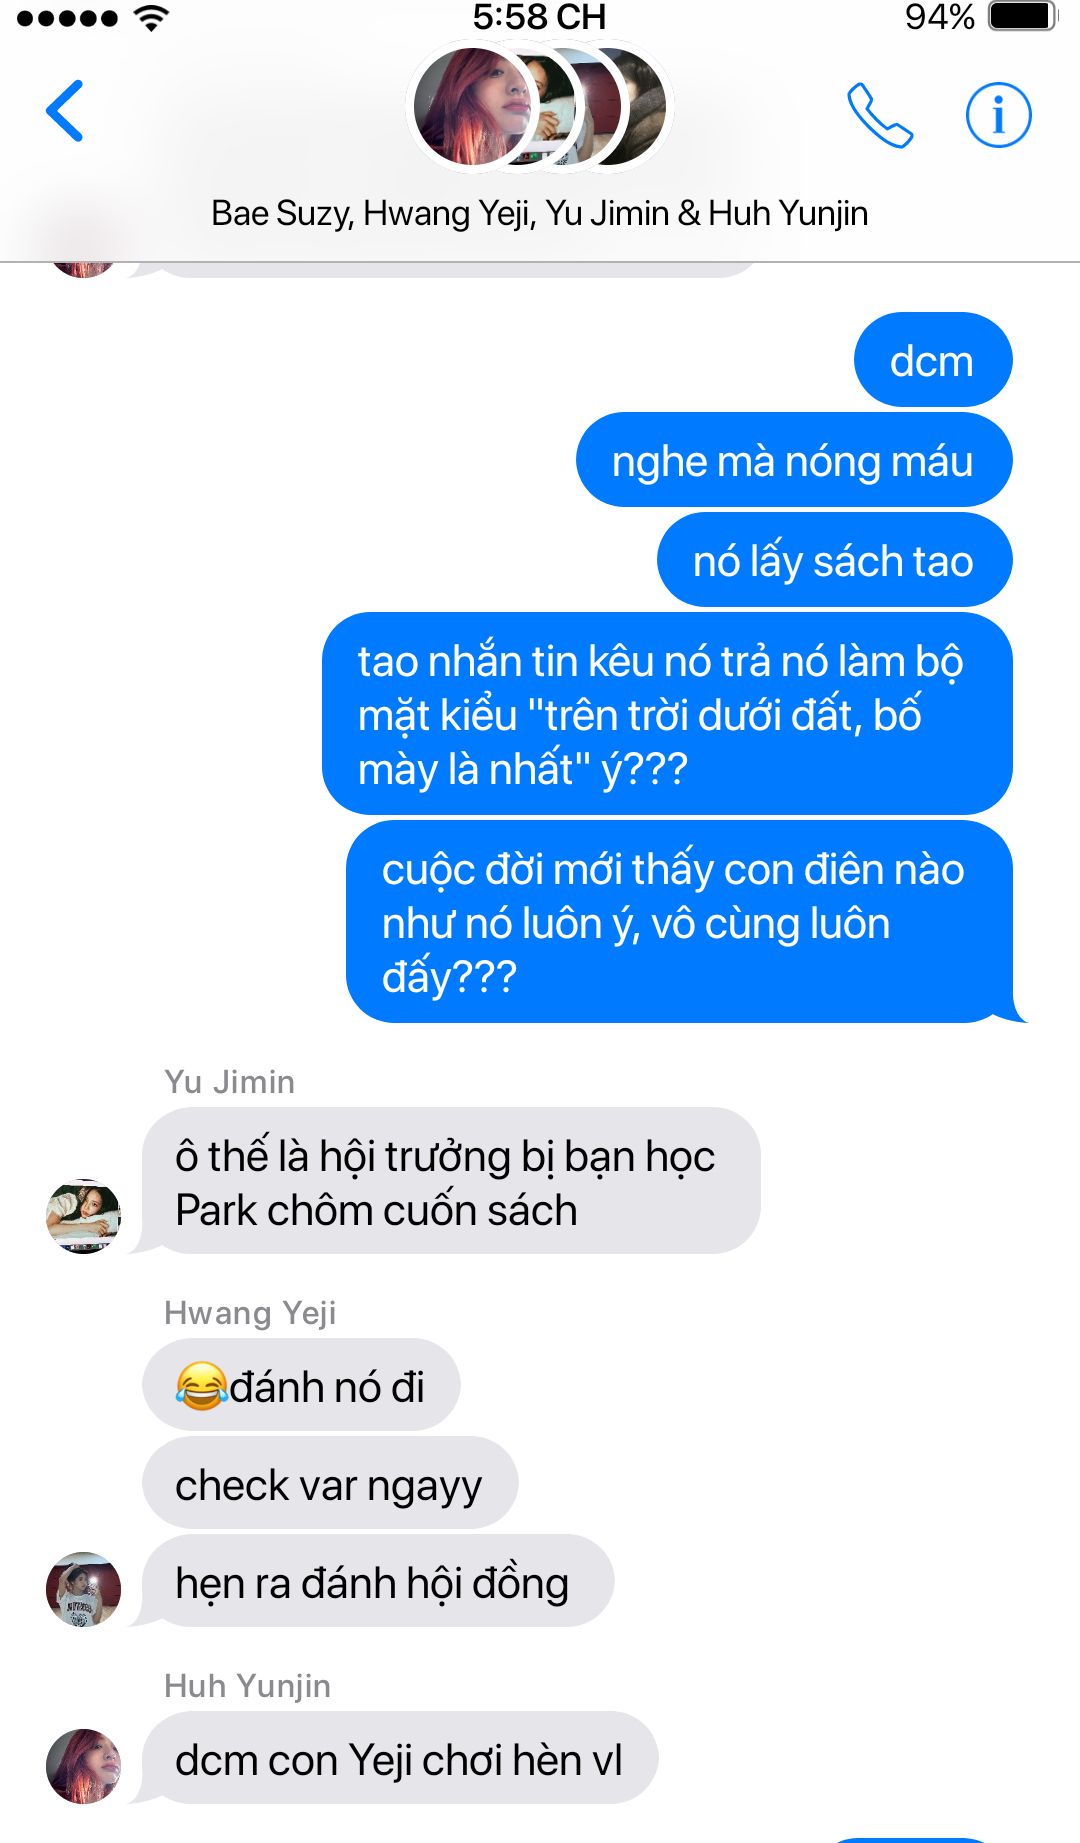
Task: Open the conversation info button
Action: tap(998, 115)
